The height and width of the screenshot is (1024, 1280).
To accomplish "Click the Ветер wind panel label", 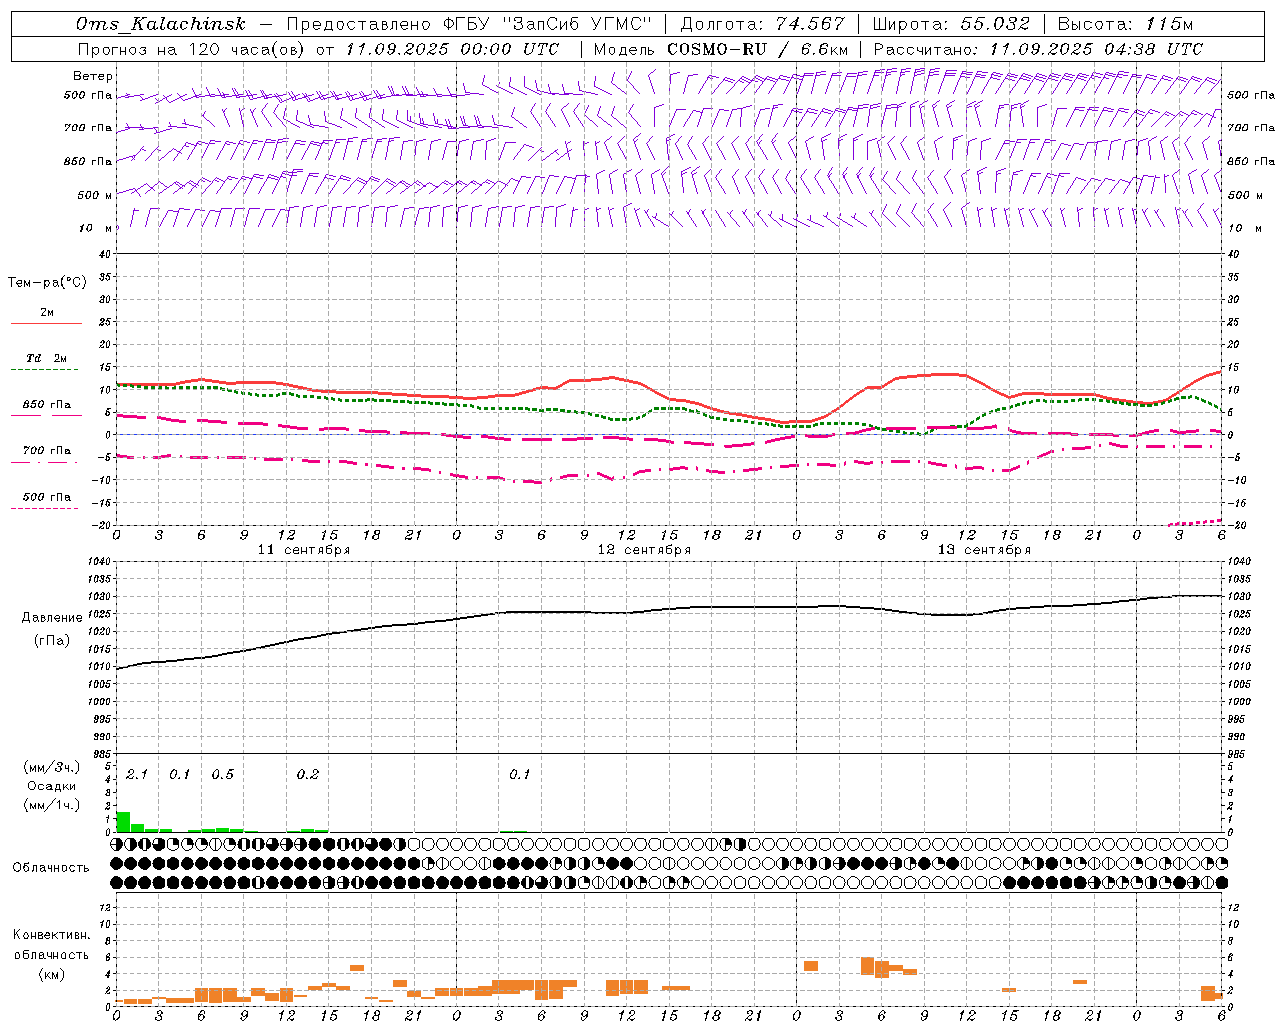I will pos(93,76).
